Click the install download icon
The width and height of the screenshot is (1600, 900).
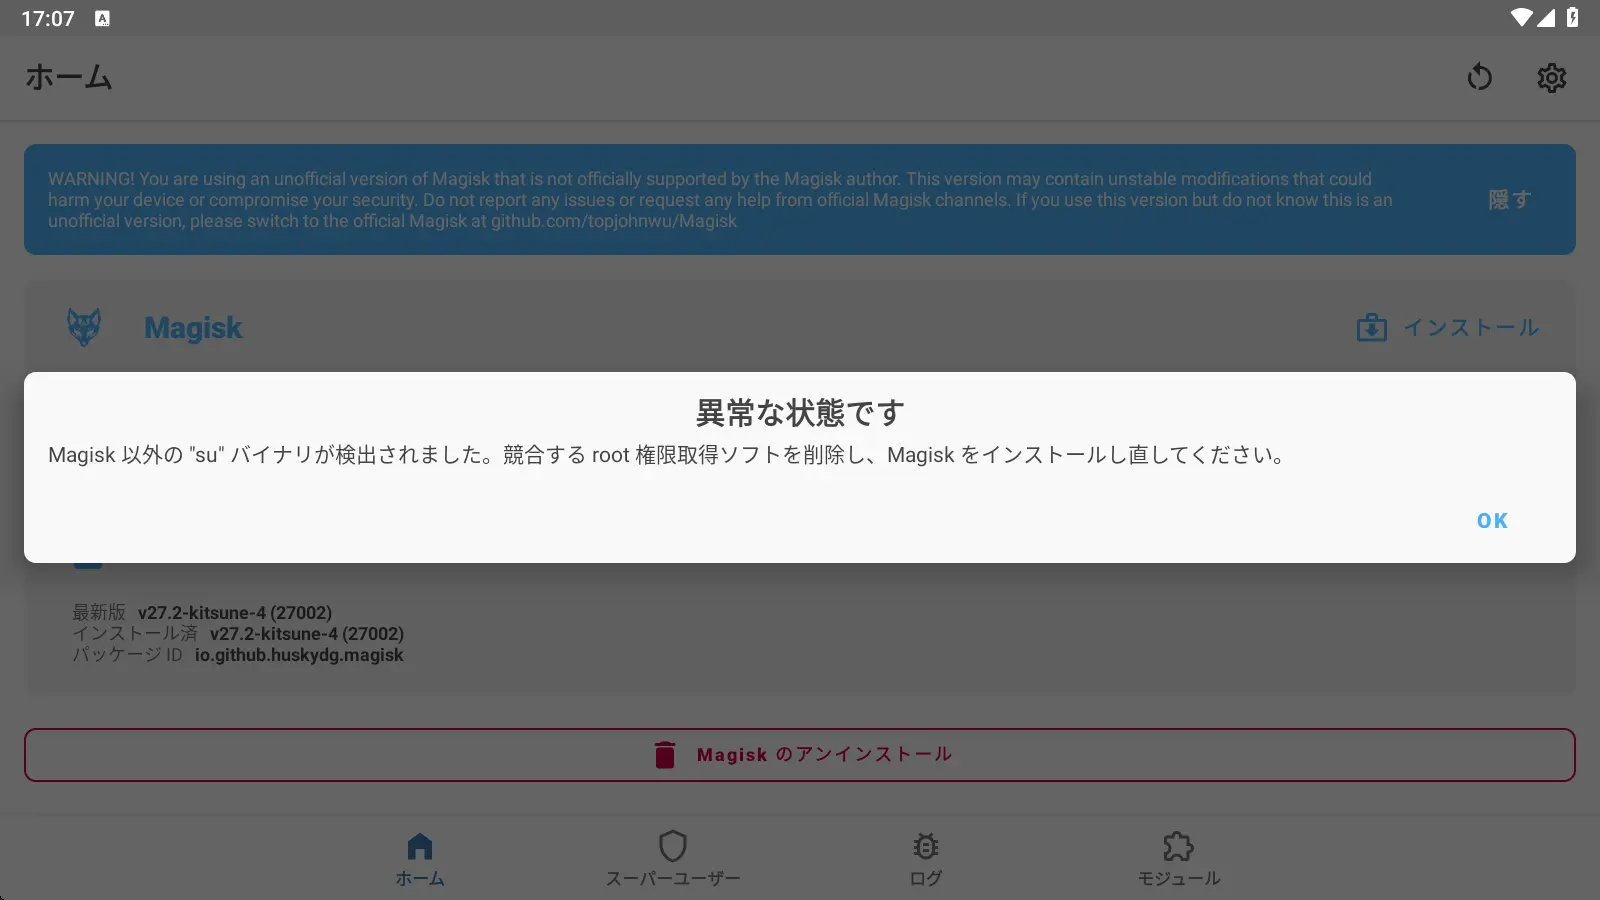1371,327
